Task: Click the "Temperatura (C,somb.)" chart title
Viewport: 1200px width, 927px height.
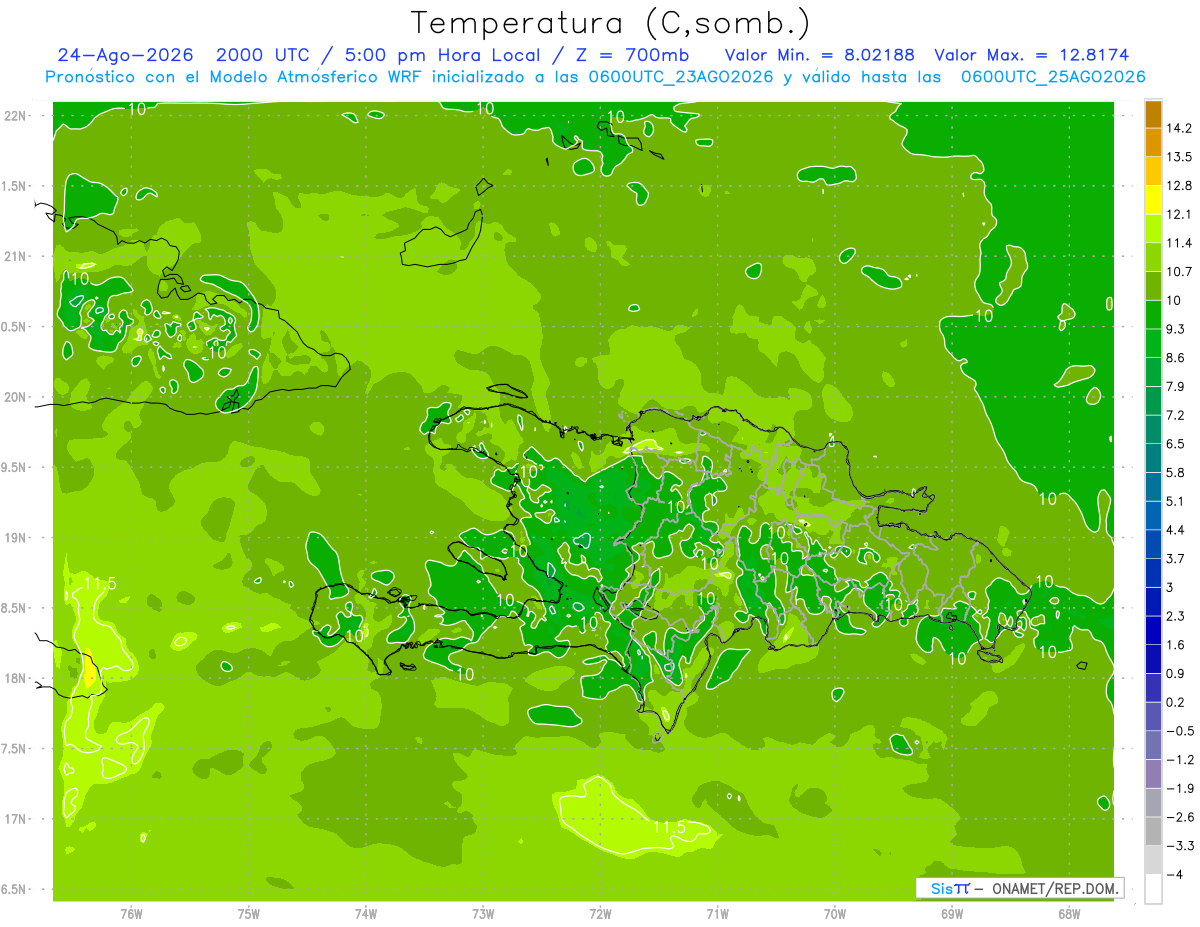Action: pyautogui.click(x=611, y=22)
